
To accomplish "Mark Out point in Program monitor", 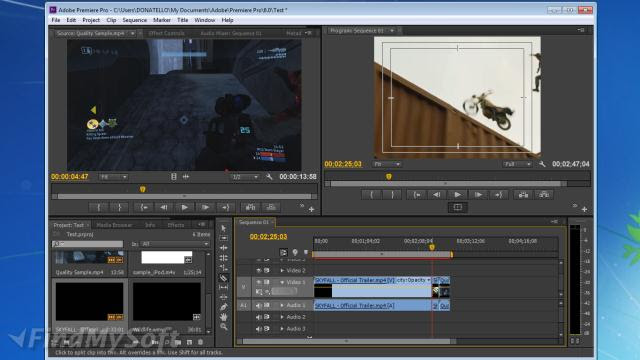I will (x=392, y=195).
